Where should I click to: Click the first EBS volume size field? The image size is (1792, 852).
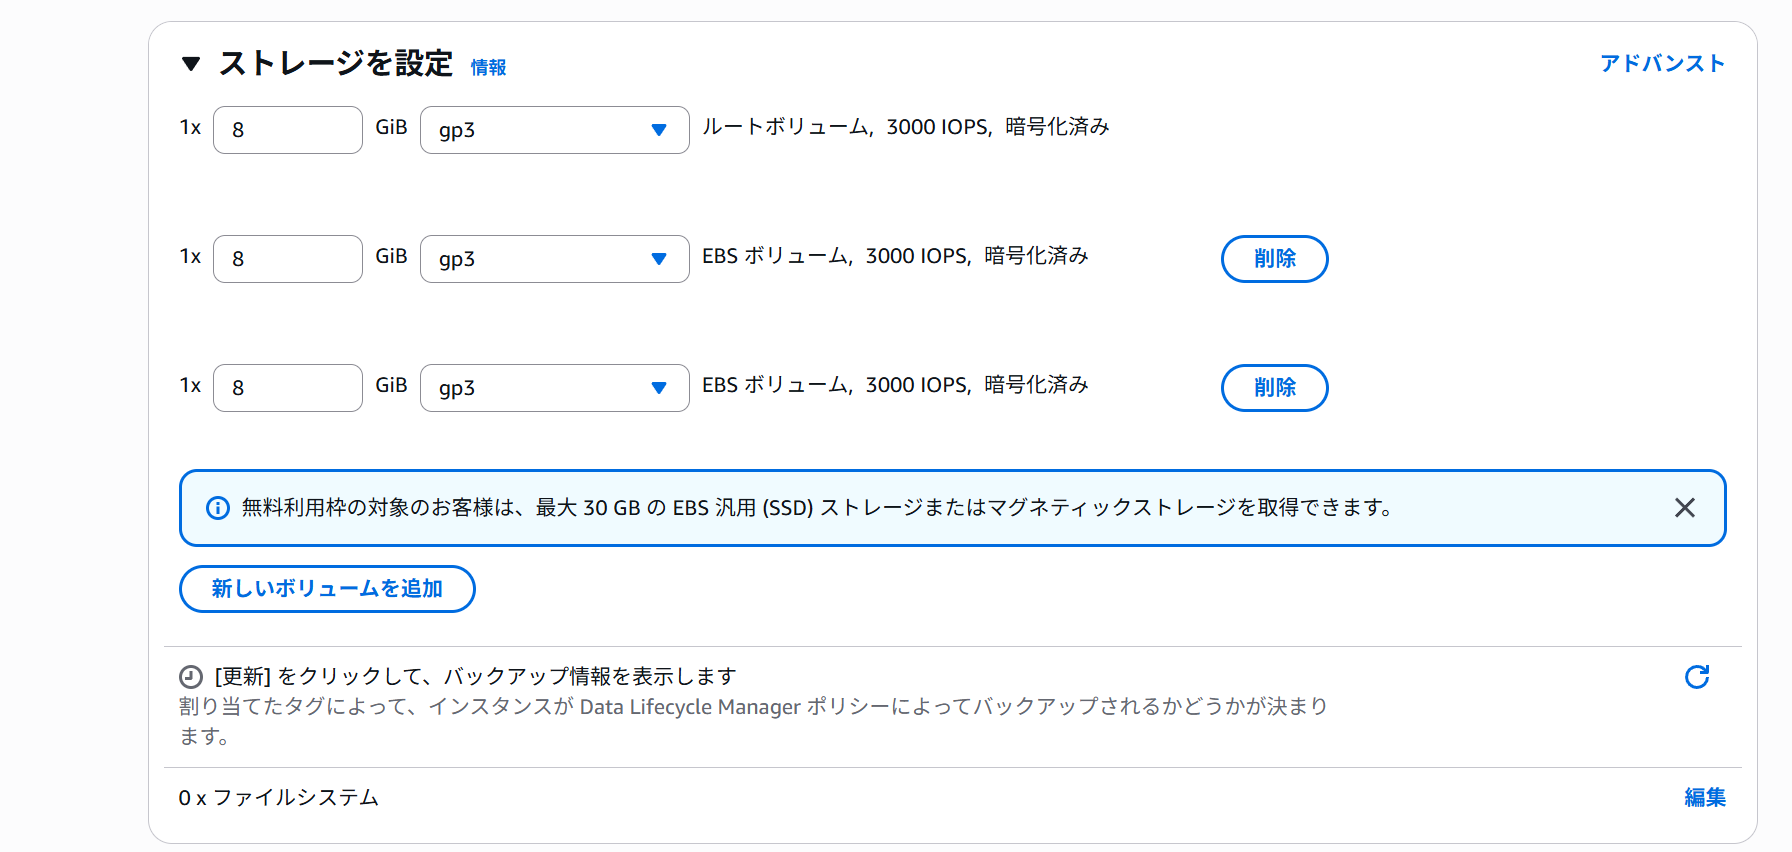(288, 259)
